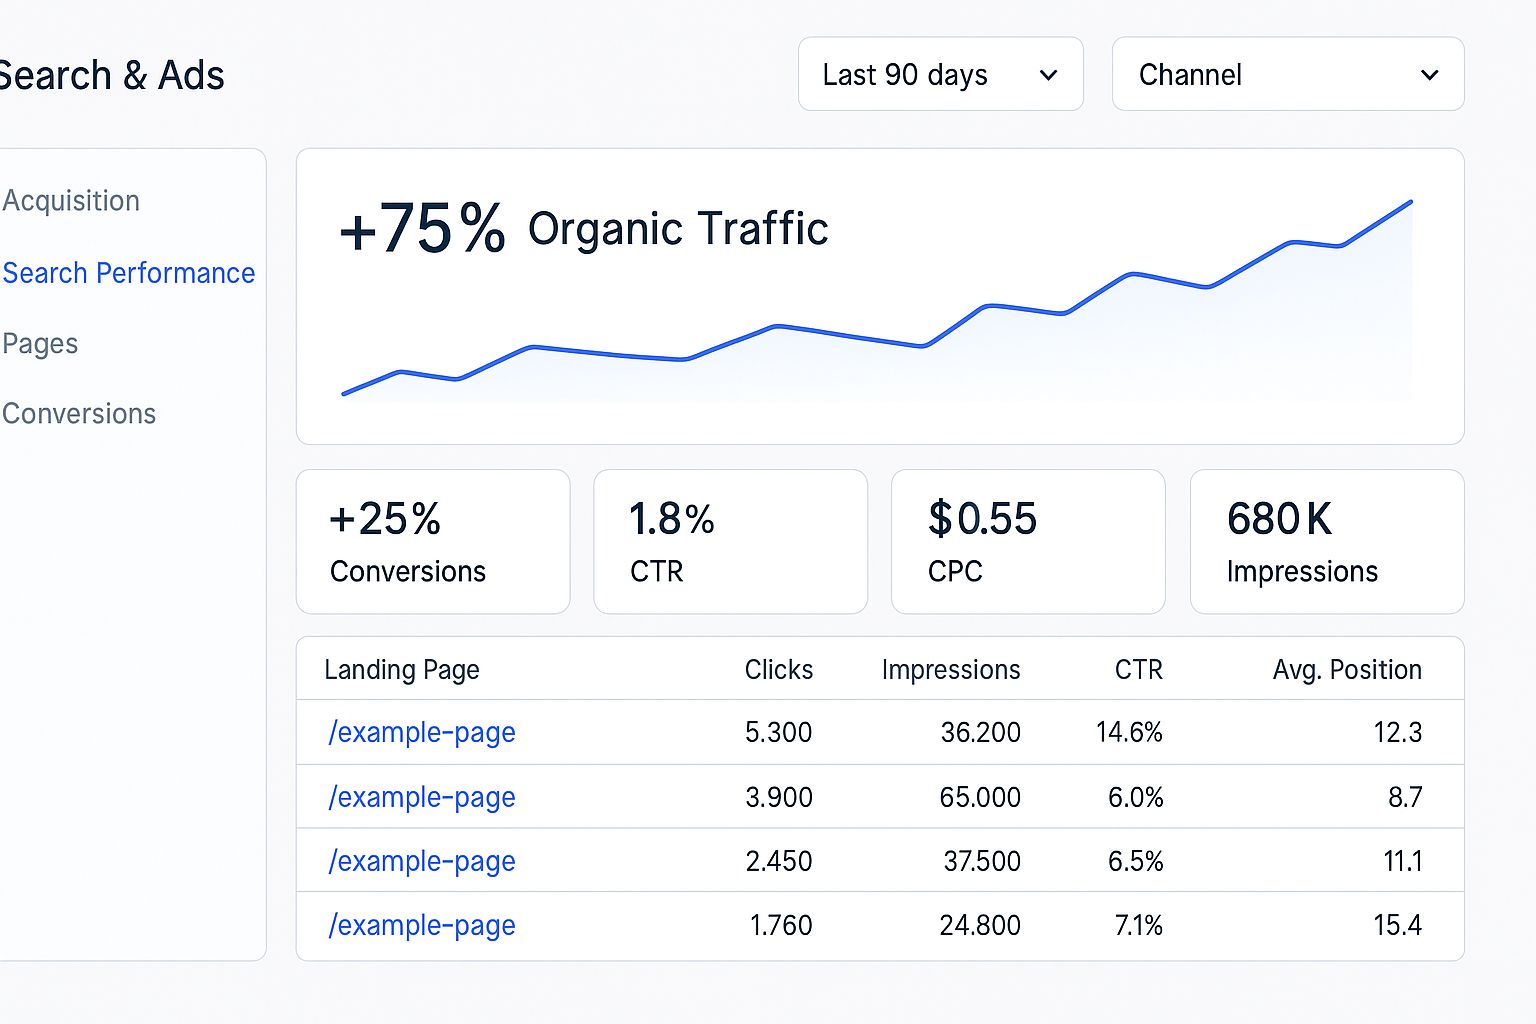Click the Impressions table column header
Screen dimensions: 1536x1024
(950, 670)
